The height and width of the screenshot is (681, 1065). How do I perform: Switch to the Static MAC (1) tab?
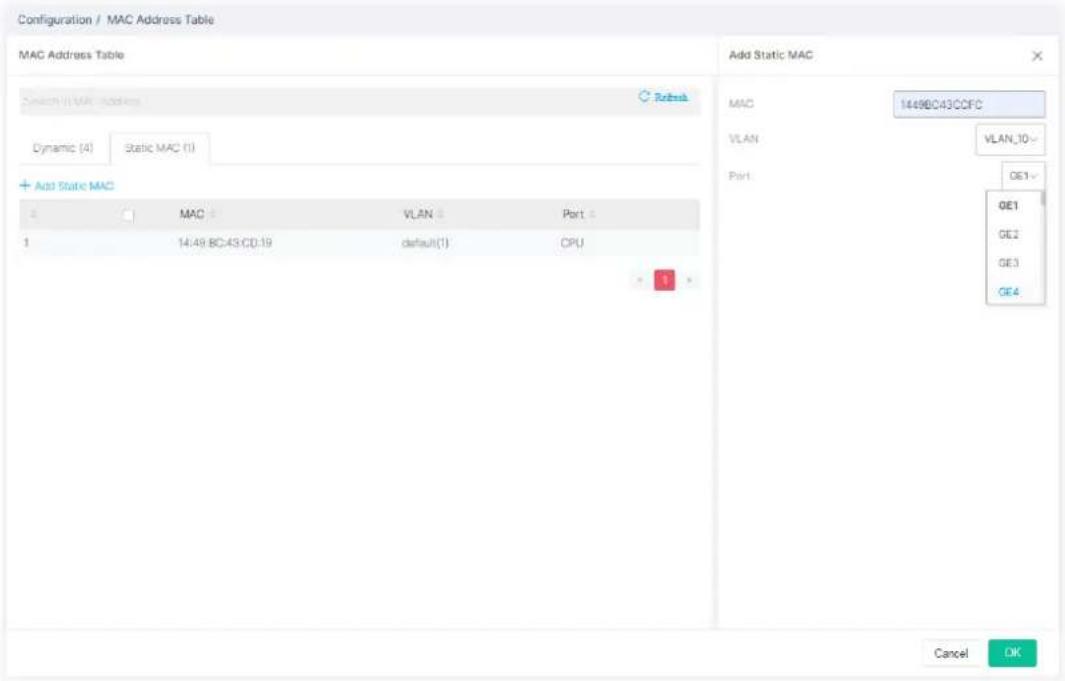[160, 148]
